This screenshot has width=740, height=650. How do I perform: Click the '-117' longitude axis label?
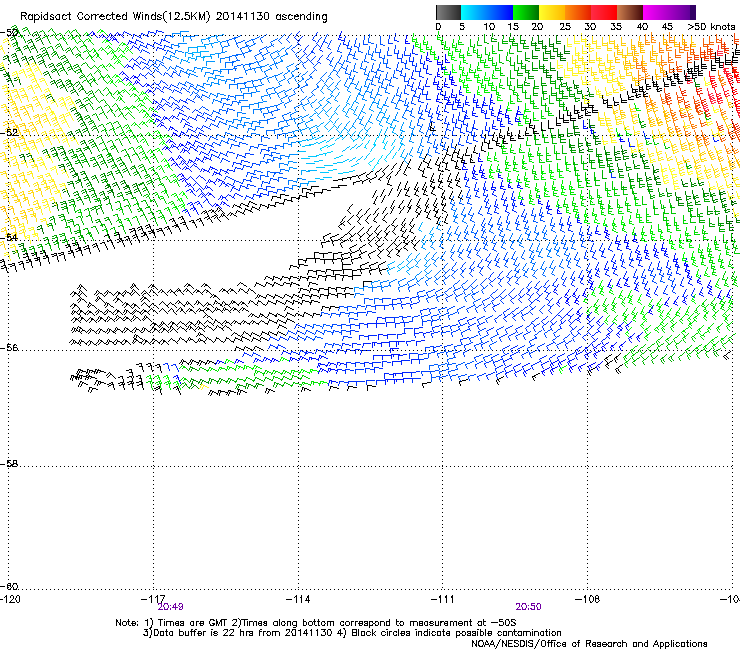(x=153, y=599)
